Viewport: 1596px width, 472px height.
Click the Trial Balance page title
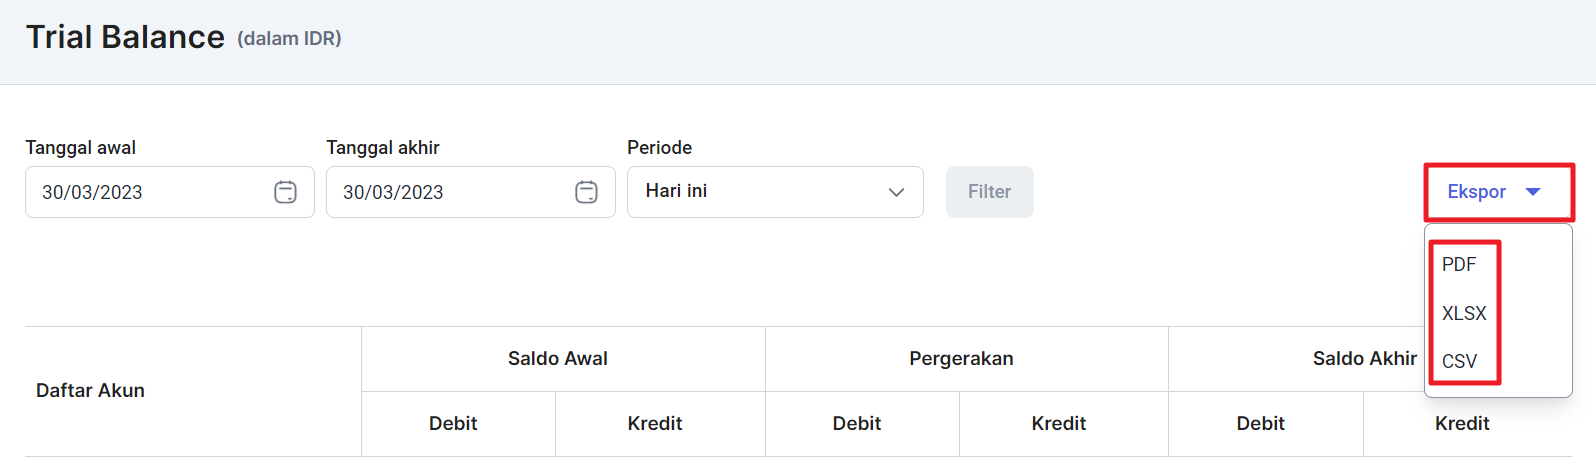(125, 37)
